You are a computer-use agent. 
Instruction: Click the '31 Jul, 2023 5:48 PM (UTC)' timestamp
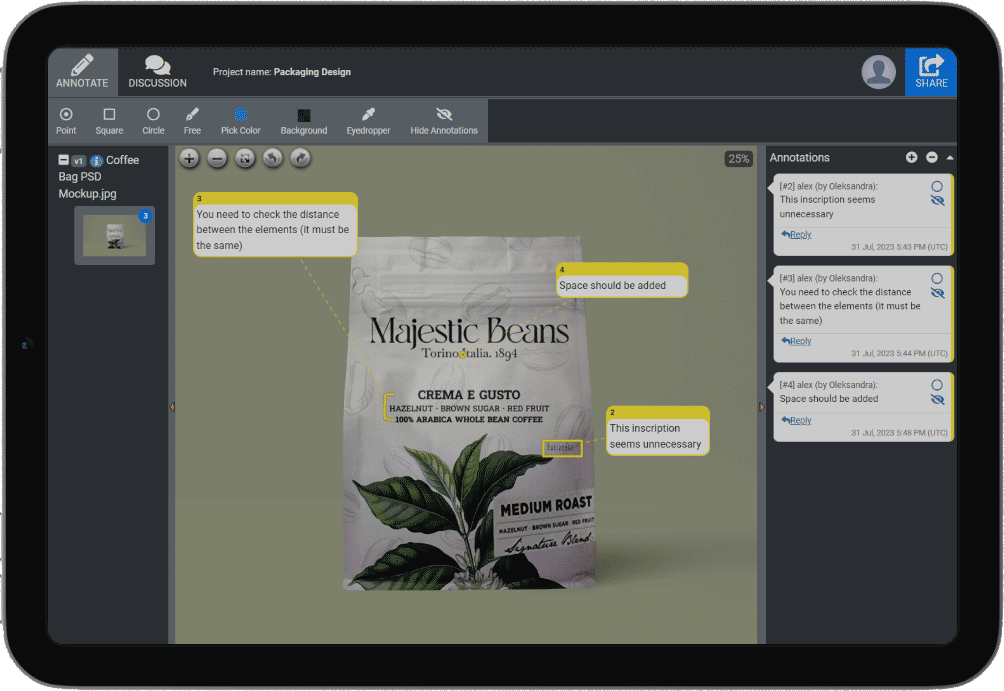pyautogui.click(x=899, y=432)
